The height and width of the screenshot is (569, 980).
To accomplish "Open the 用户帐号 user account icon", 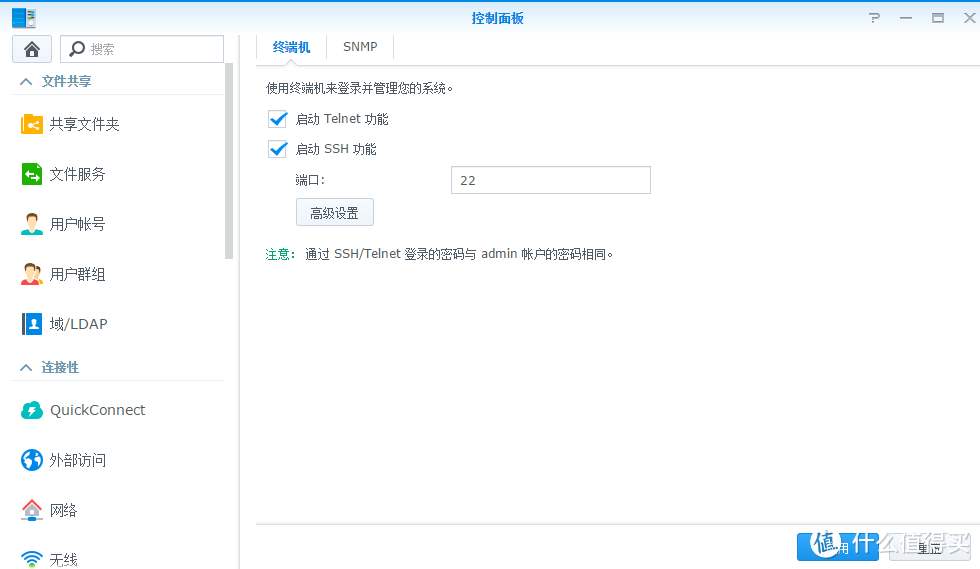I will (x=32, y=224).
